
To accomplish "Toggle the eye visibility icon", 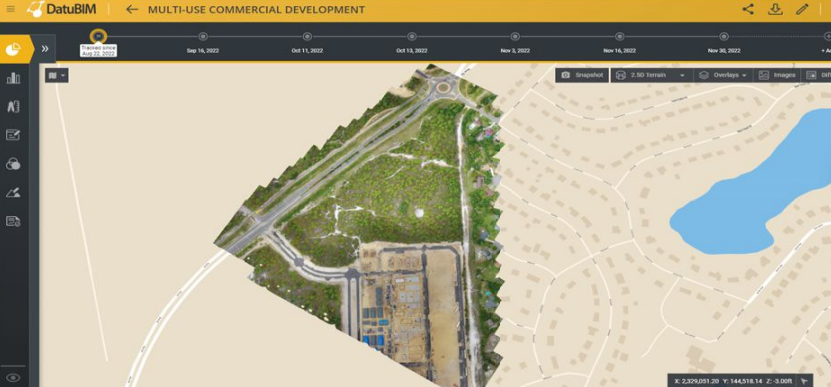I will tap(13, 378).
